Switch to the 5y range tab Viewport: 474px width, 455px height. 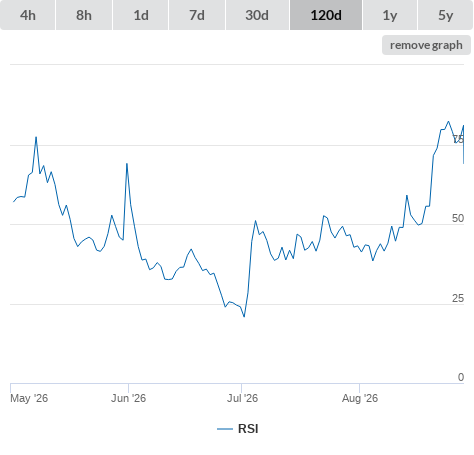click(445, 15)
